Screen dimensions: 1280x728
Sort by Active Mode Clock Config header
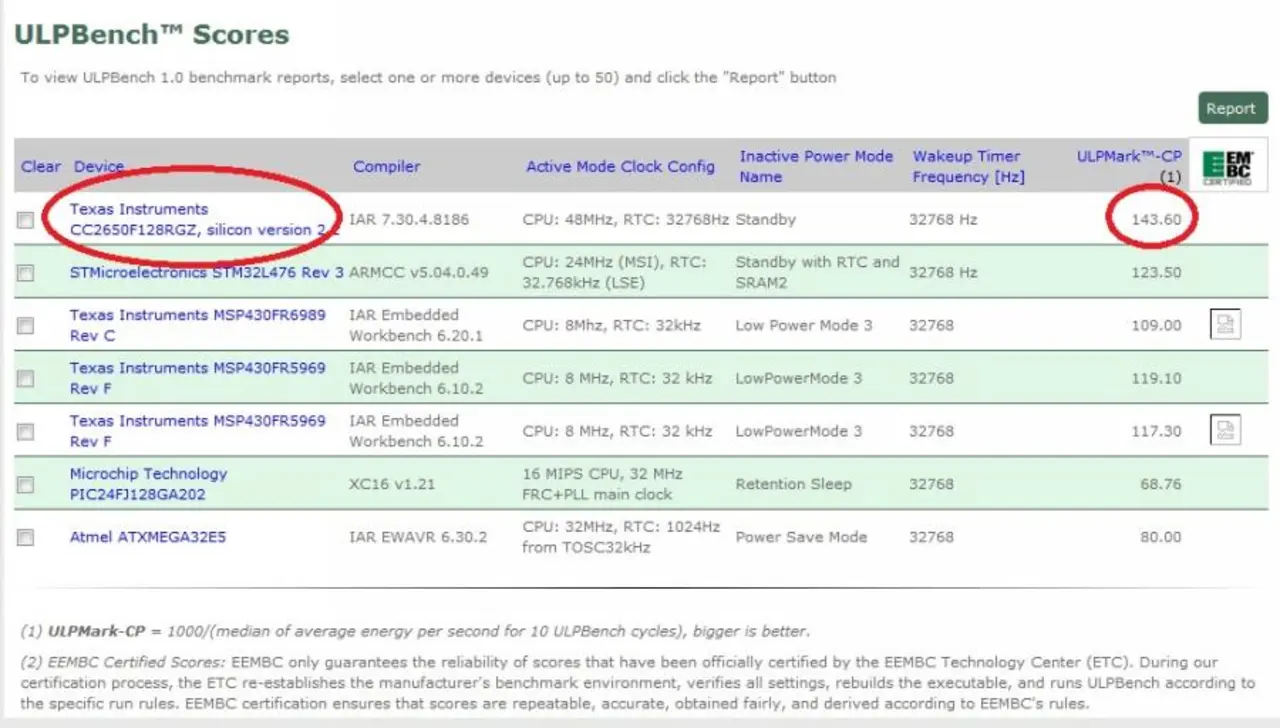(x=620, y=166)
